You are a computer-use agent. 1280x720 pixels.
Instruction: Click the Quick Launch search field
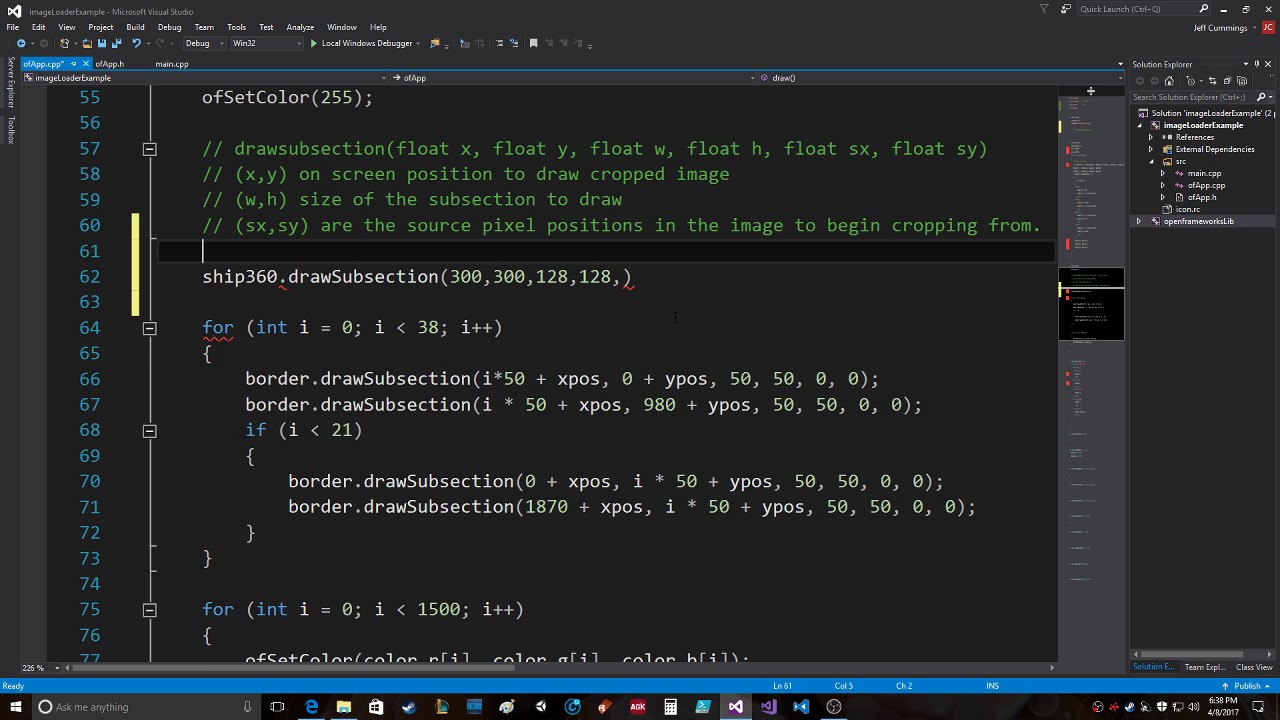pos(1143,9)
